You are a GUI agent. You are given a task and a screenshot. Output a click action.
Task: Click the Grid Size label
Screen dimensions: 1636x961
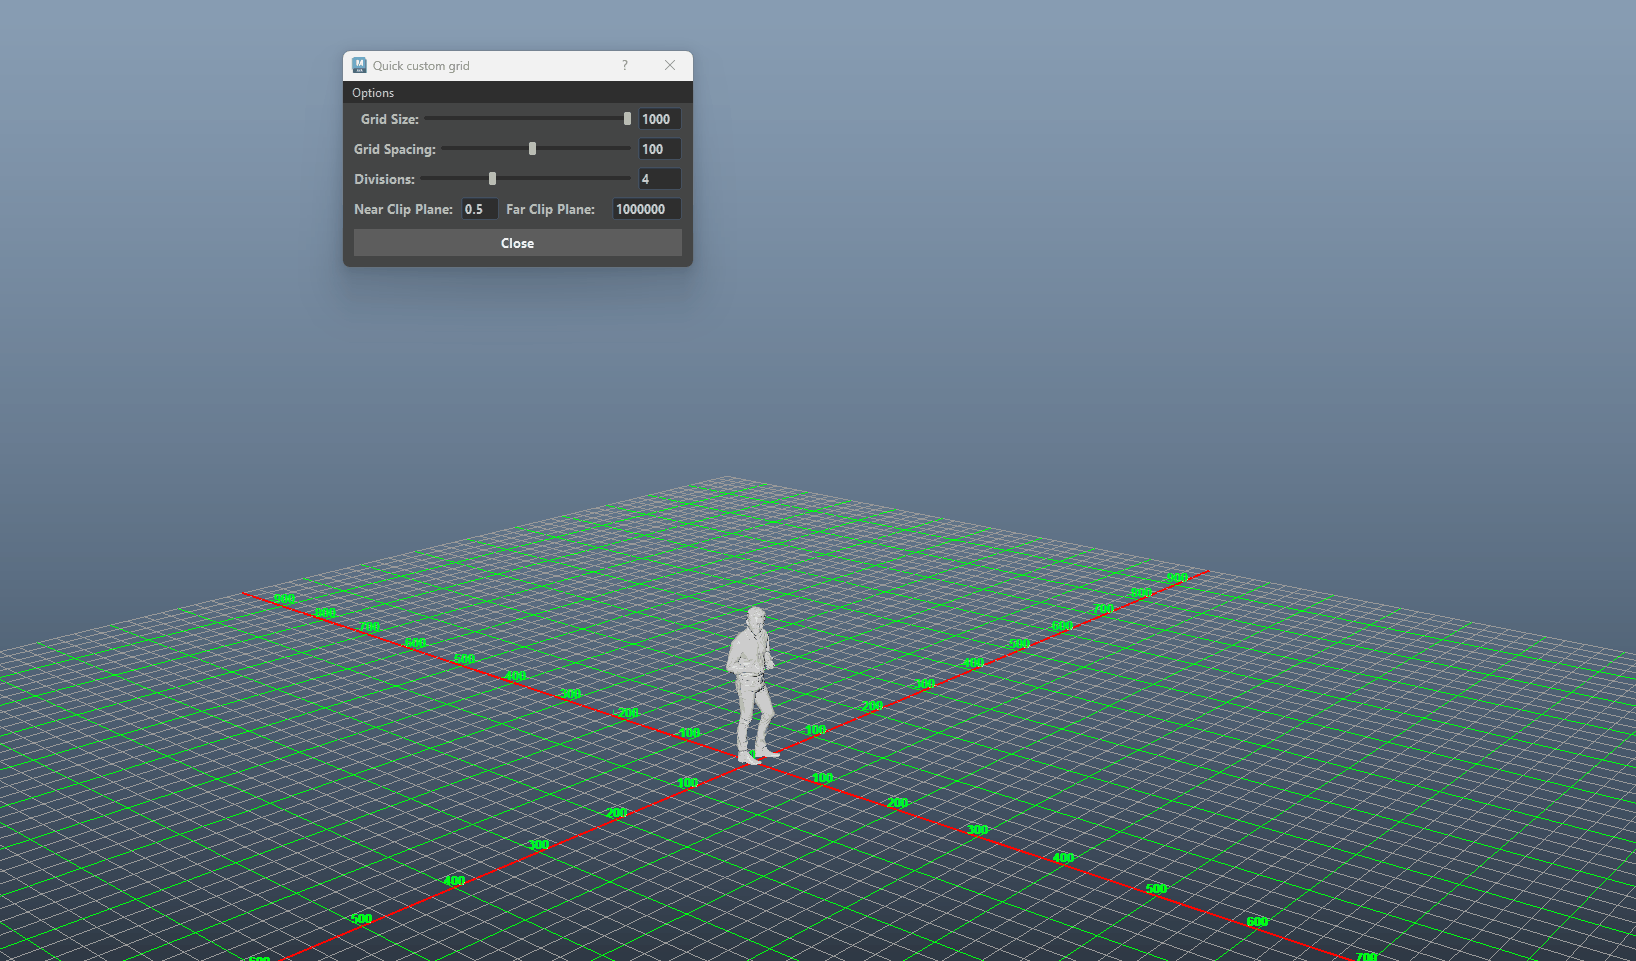click(390, 119)
